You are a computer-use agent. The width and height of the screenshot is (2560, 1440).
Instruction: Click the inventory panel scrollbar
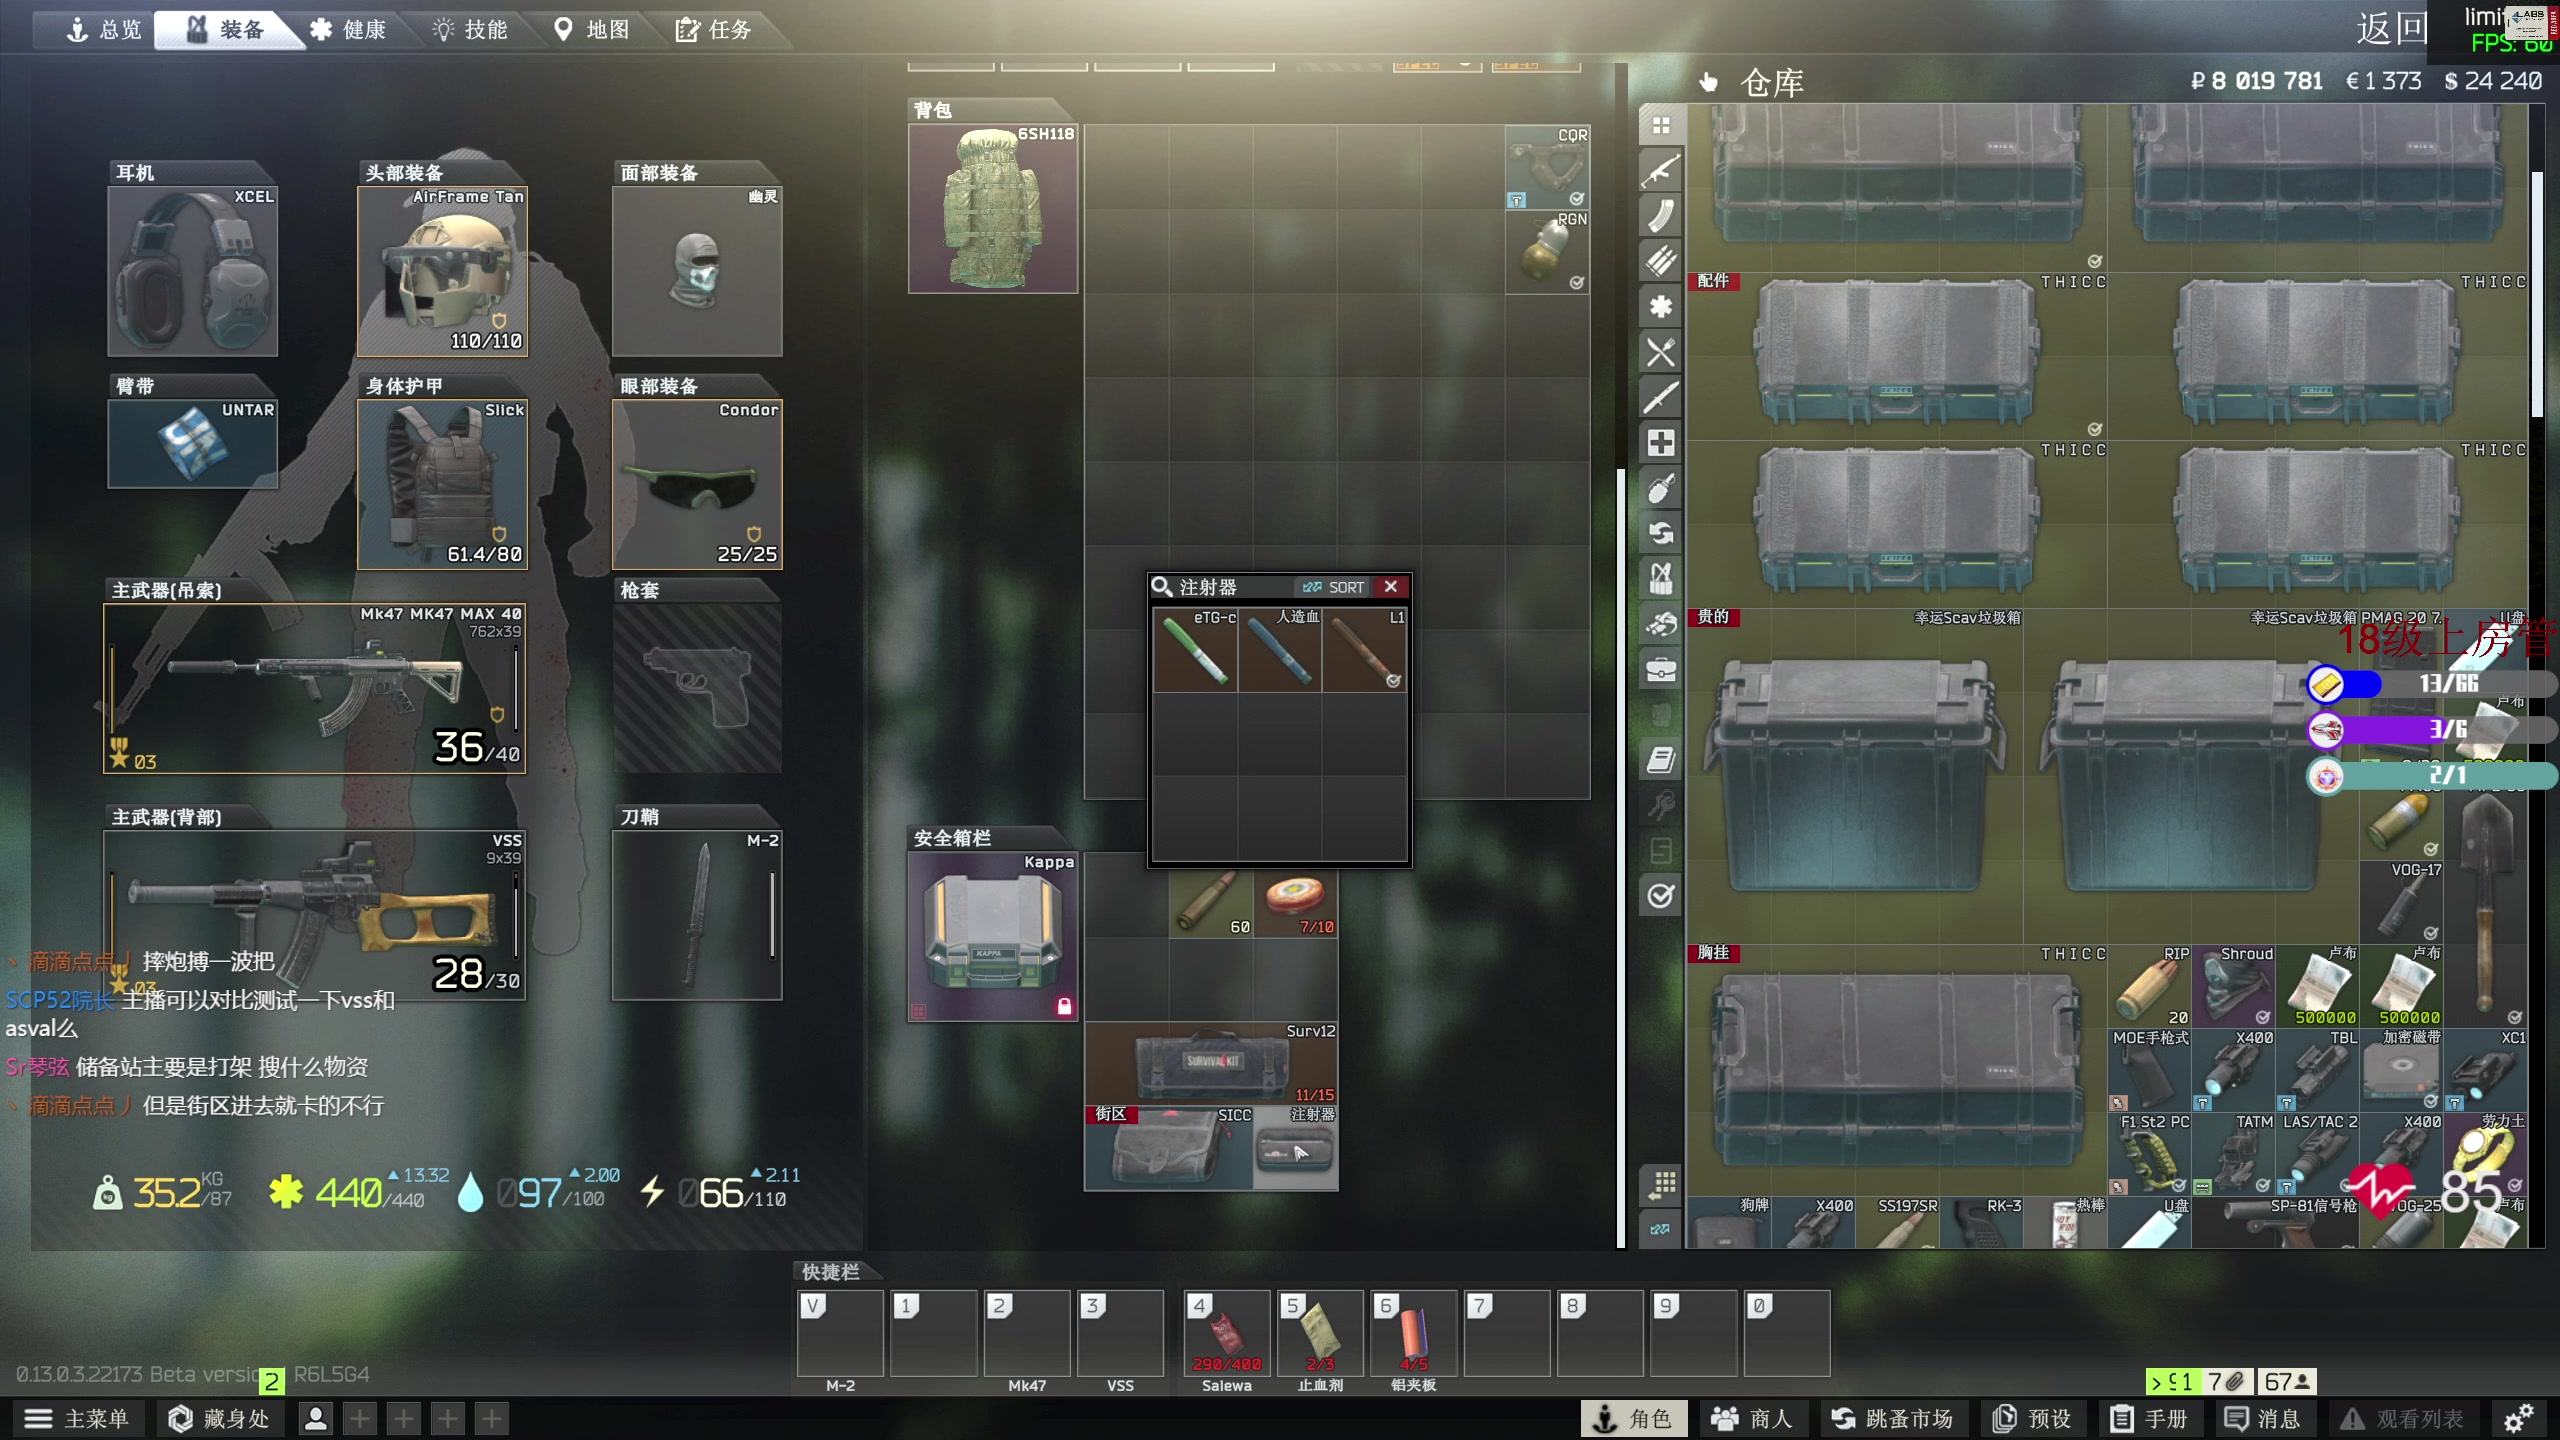1621,857
